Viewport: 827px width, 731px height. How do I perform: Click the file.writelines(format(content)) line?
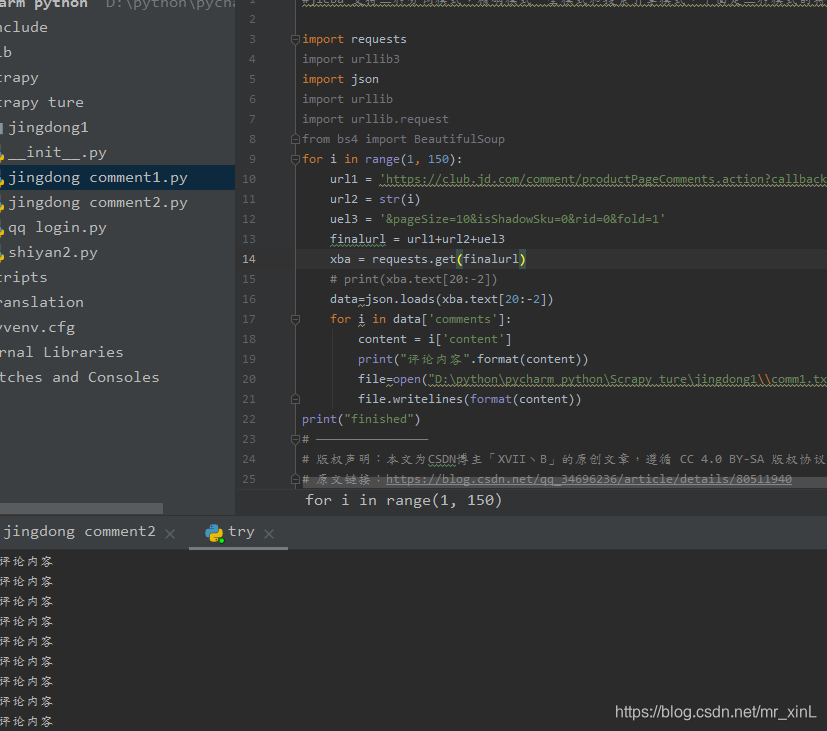tap(469, 399)
